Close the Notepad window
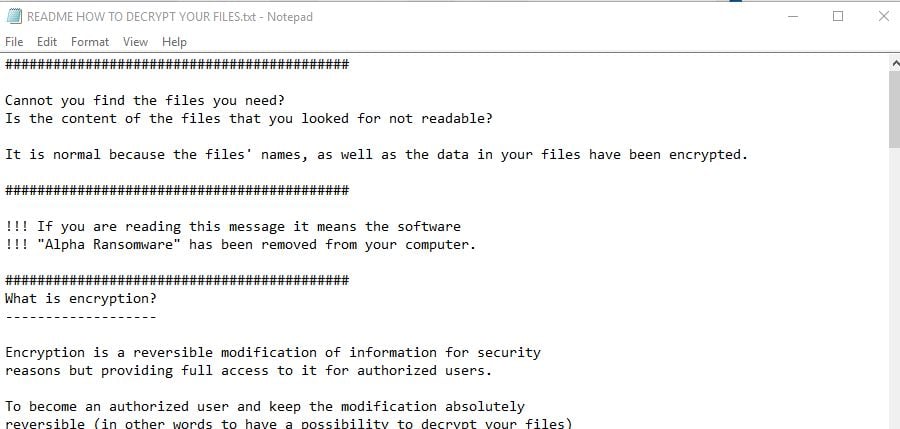 click(882, 17)
